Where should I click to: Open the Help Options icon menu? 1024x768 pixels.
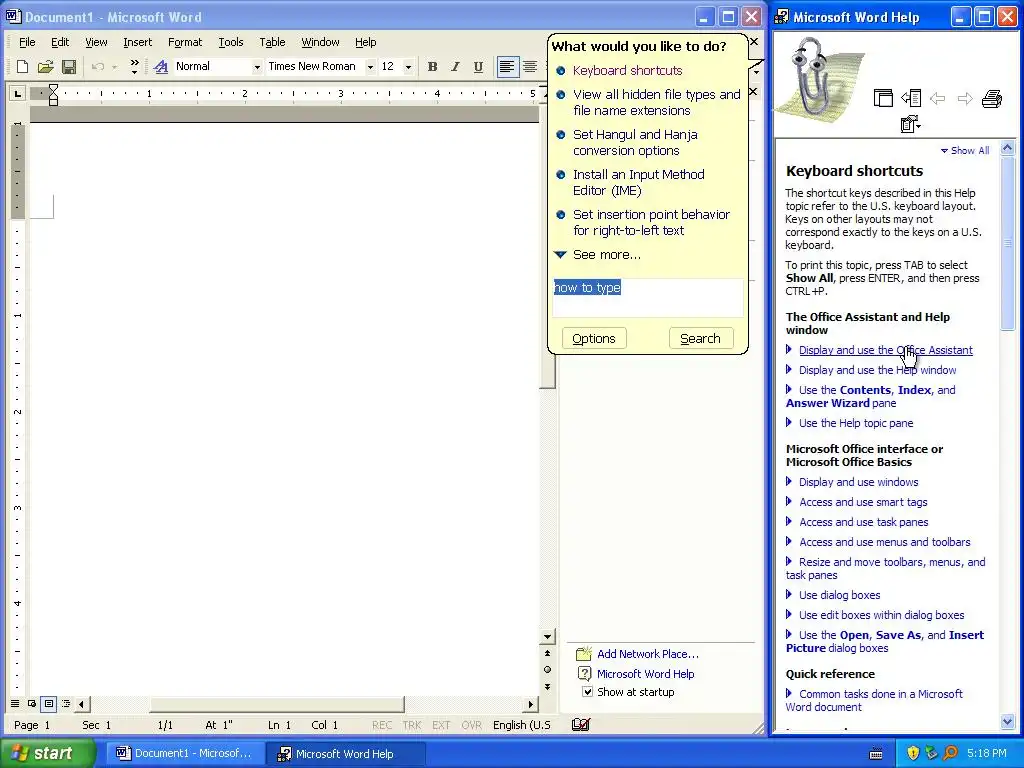[x=910, y=123]
